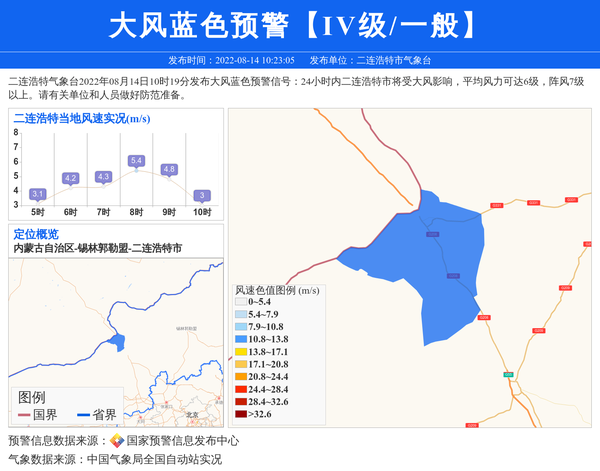Pick the 0~5.4 legend color swatch
The height and width of the screenshot is (471, 600).
tap(241, 302)
